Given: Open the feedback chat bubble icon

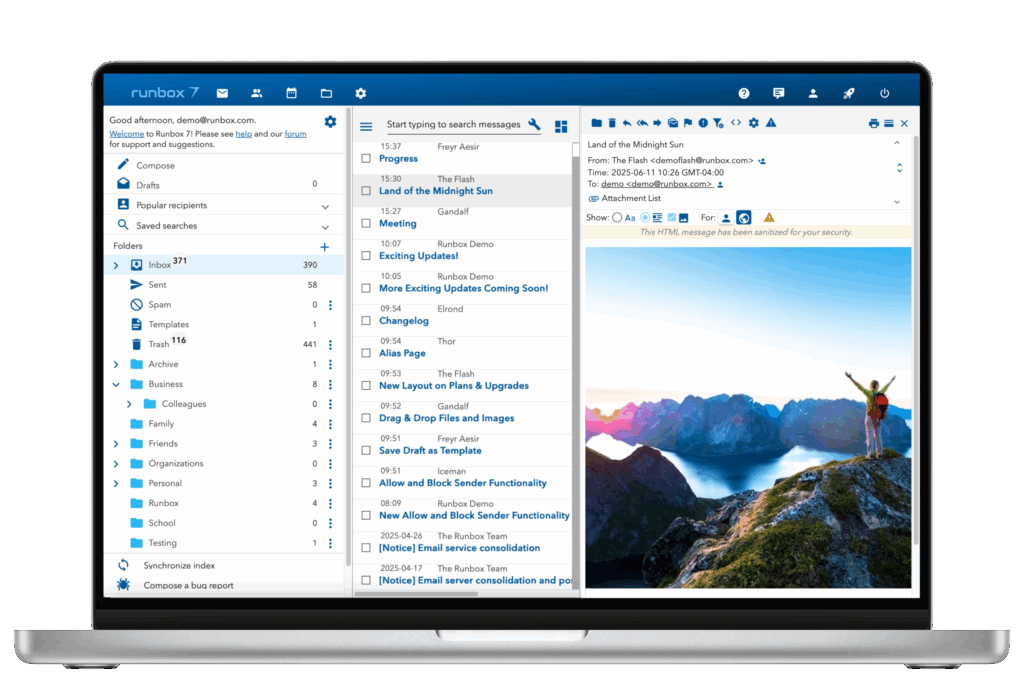Looking at the screenshot, I should click(778, 93).
